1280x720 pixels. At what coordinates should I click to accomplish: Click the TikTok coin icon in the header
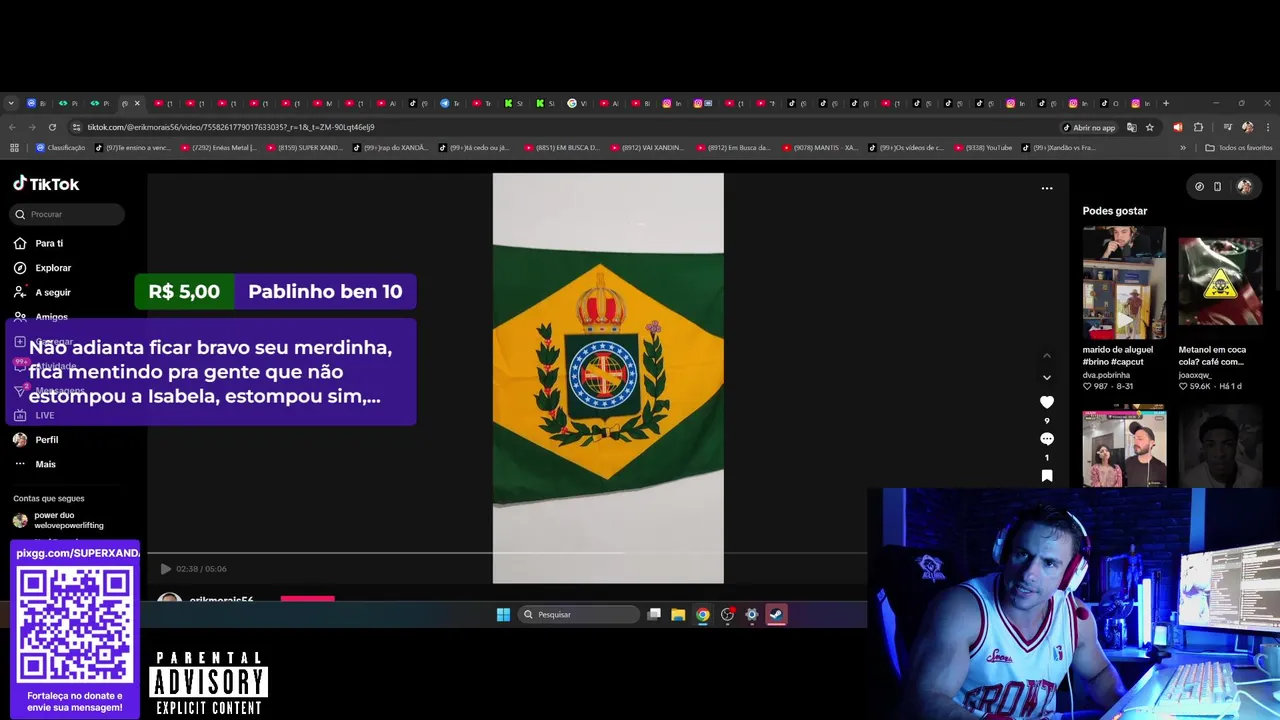1199,186
